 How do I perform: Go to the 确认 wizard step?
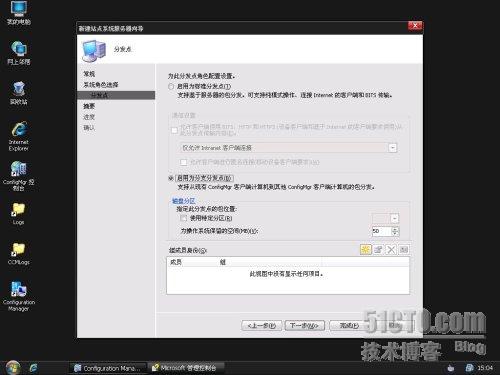point(89,128)
